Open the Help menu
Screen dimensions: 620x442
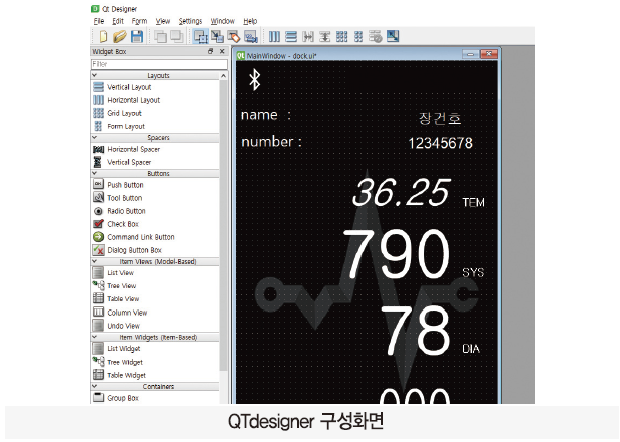click(250, 21)
